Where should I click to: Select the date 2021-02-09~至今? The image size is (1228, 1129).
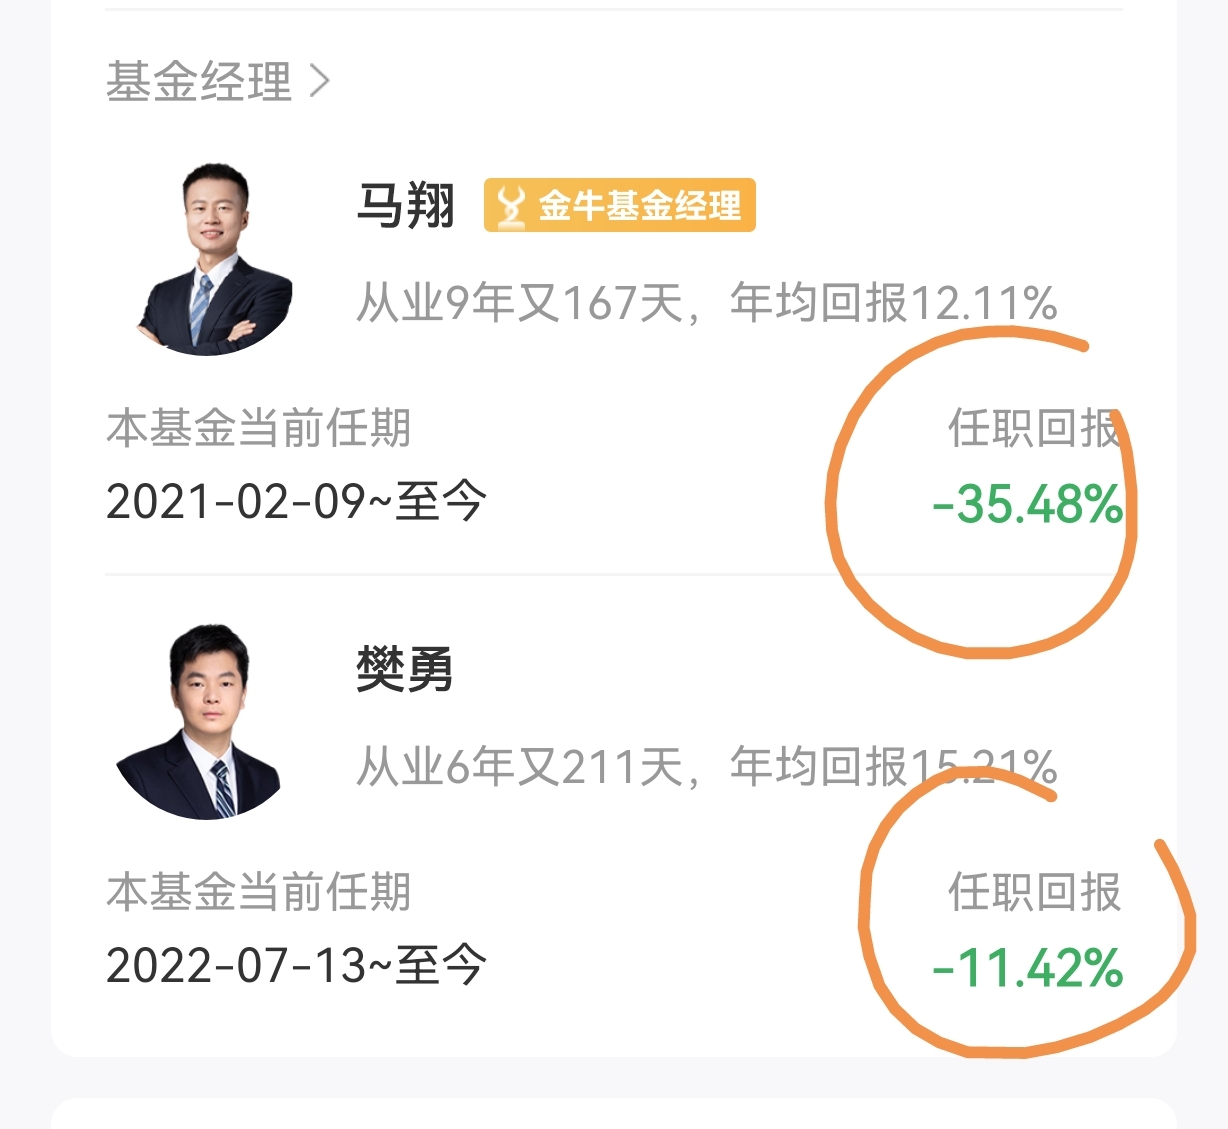tap(296, 502)
